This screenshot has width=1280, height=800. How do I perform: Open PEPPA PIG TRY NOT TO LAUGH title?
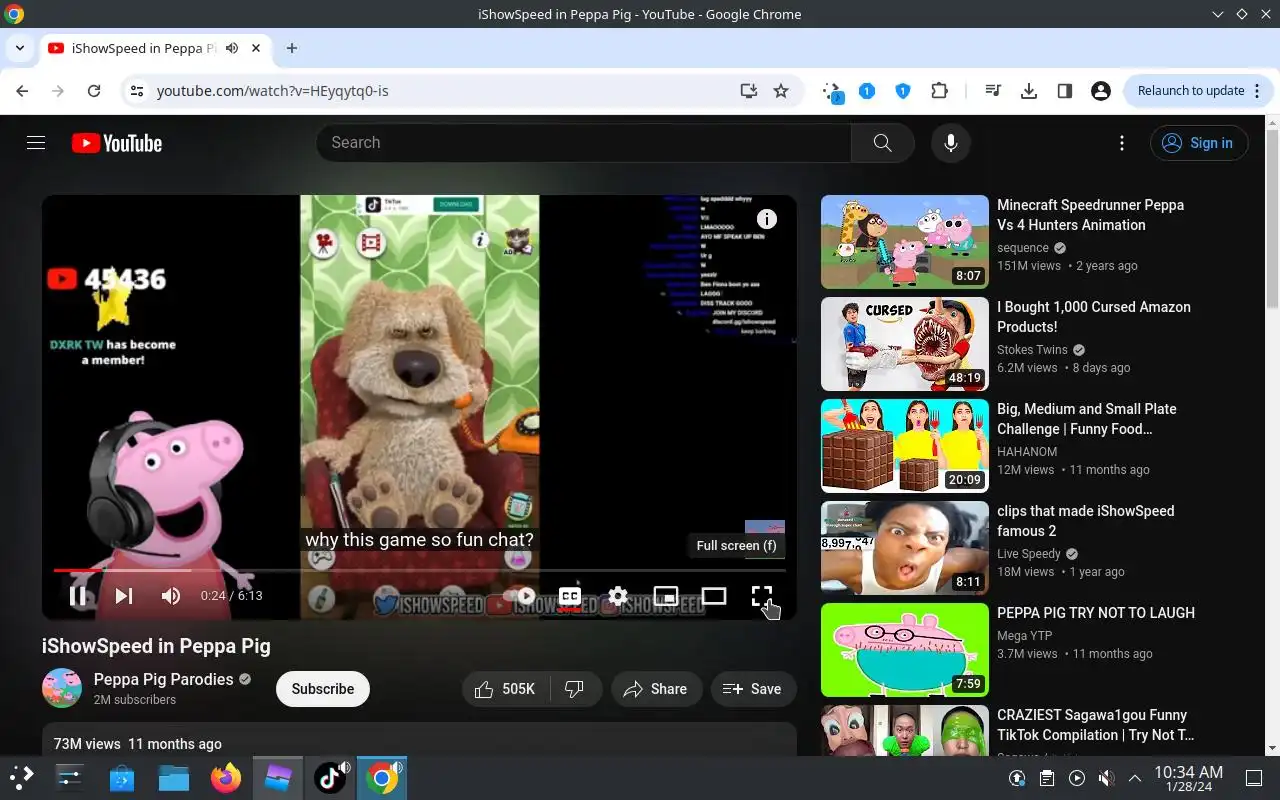tap(1096, 613)
